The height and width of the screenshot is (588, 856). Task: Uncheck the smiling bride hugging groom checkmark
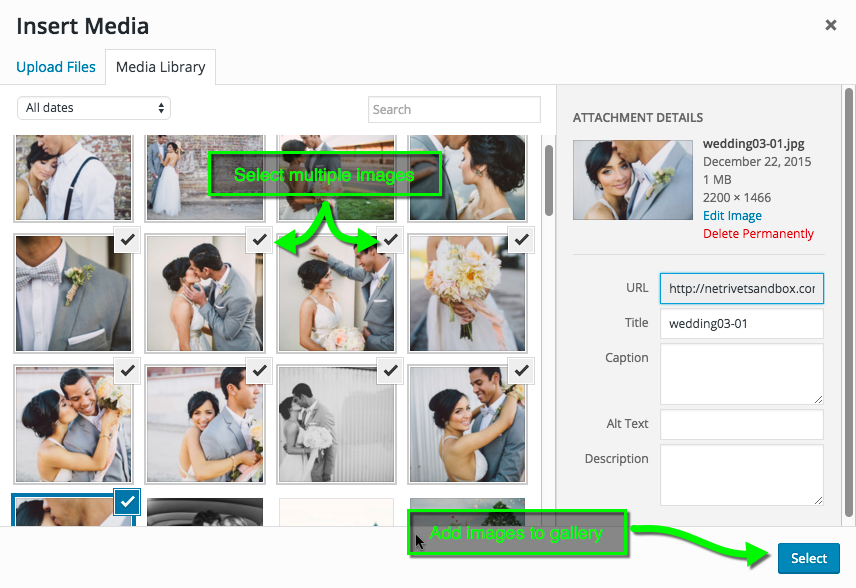pyautogui.click(x=259, y=371)
